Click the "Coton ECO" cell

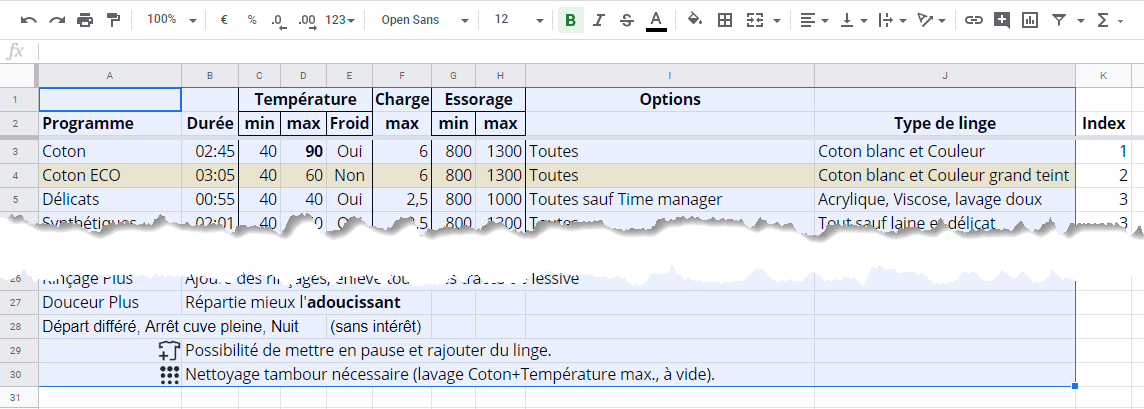point(109,176)
